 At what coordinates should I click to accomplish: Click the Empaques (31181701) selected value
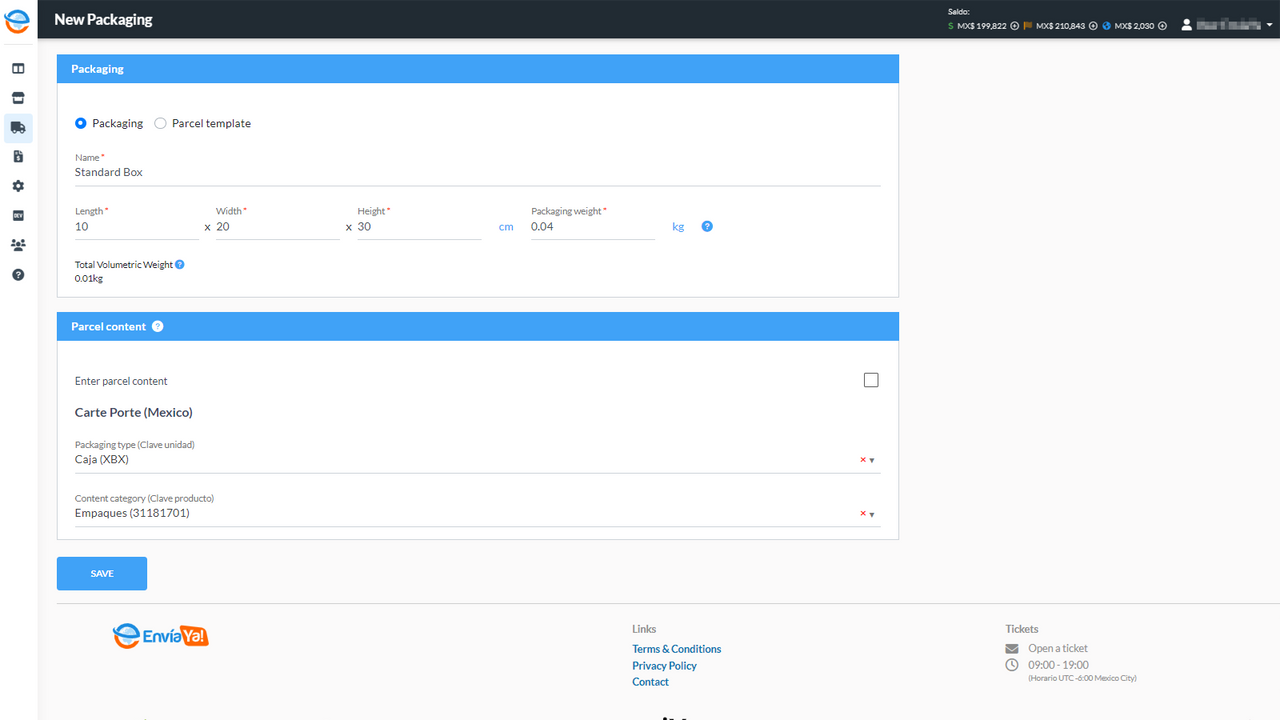(132, 514)
